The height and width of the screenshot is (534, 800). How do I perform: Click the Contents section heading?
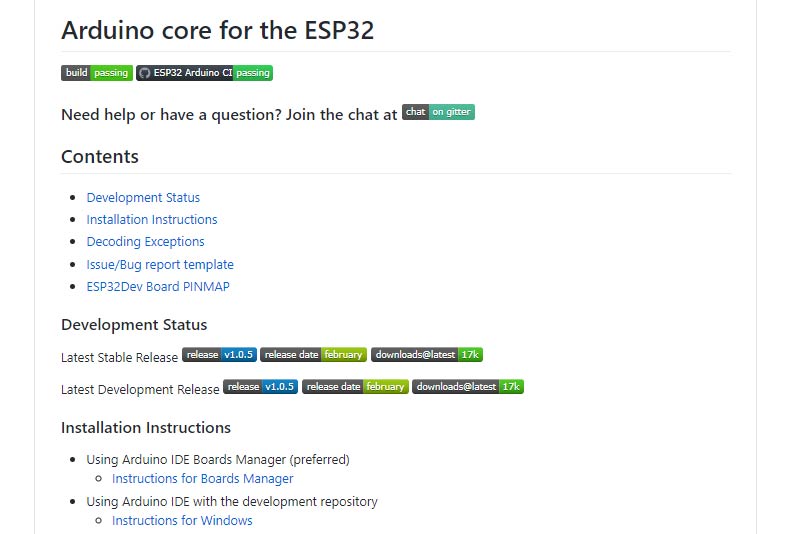[100, 157]
